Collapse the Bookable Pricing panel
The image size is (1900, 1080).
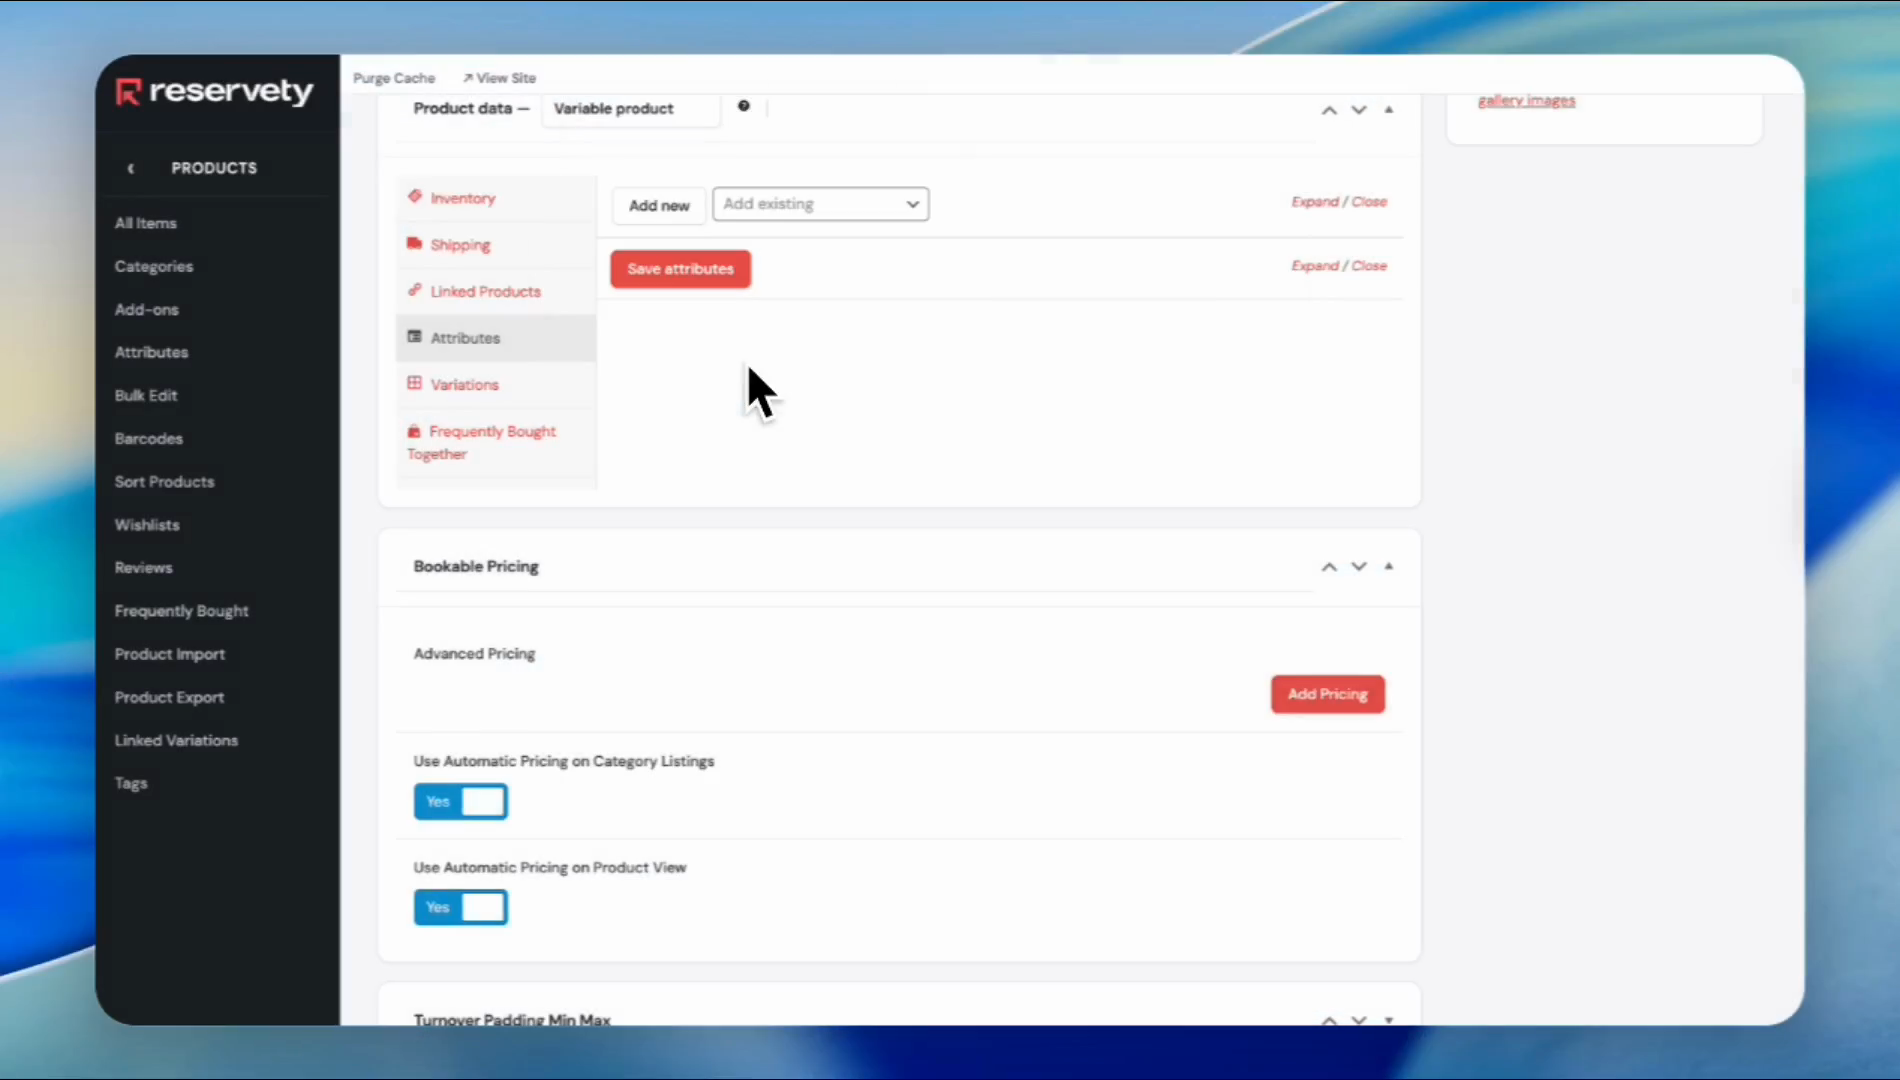pos(1389,566)
